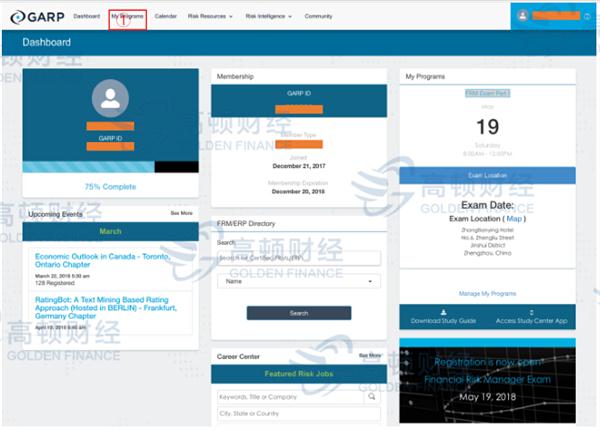Click the exam day number 19
The width and height of the screenshot is (600, 430).
coord(488,127)
